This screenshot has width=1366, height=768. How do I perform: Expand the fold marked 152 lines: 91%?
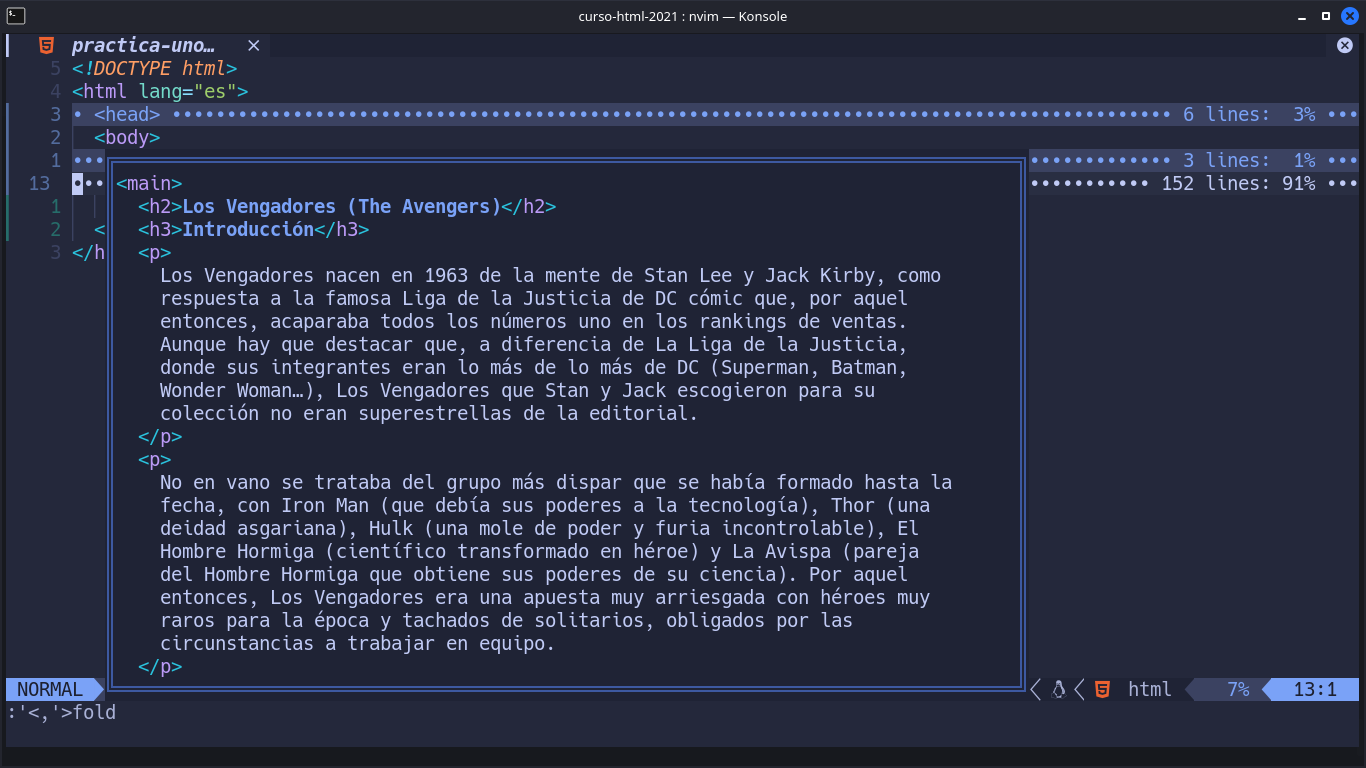(x=1194, y=184)
